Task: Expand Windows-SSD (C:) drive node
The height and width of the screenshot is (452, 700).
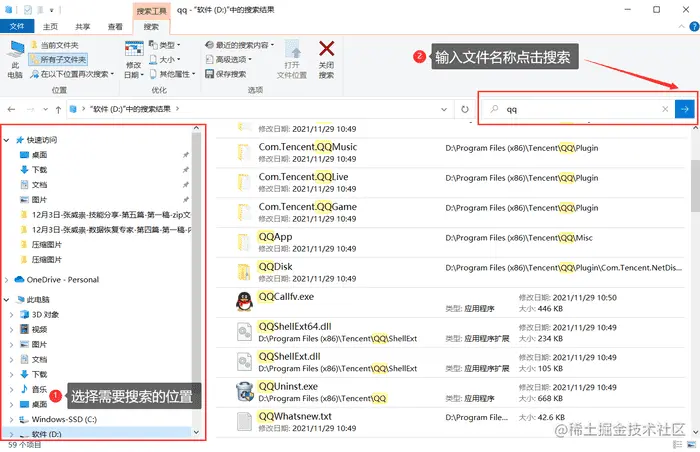Action: pos(12,419)
